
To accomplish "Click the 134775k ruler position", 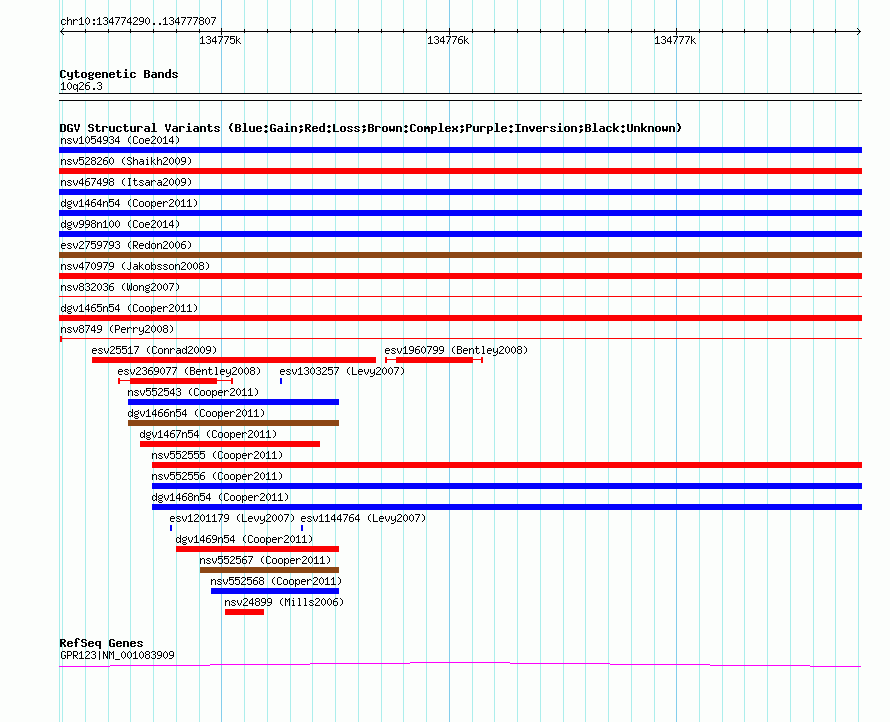I will point(220,40).
